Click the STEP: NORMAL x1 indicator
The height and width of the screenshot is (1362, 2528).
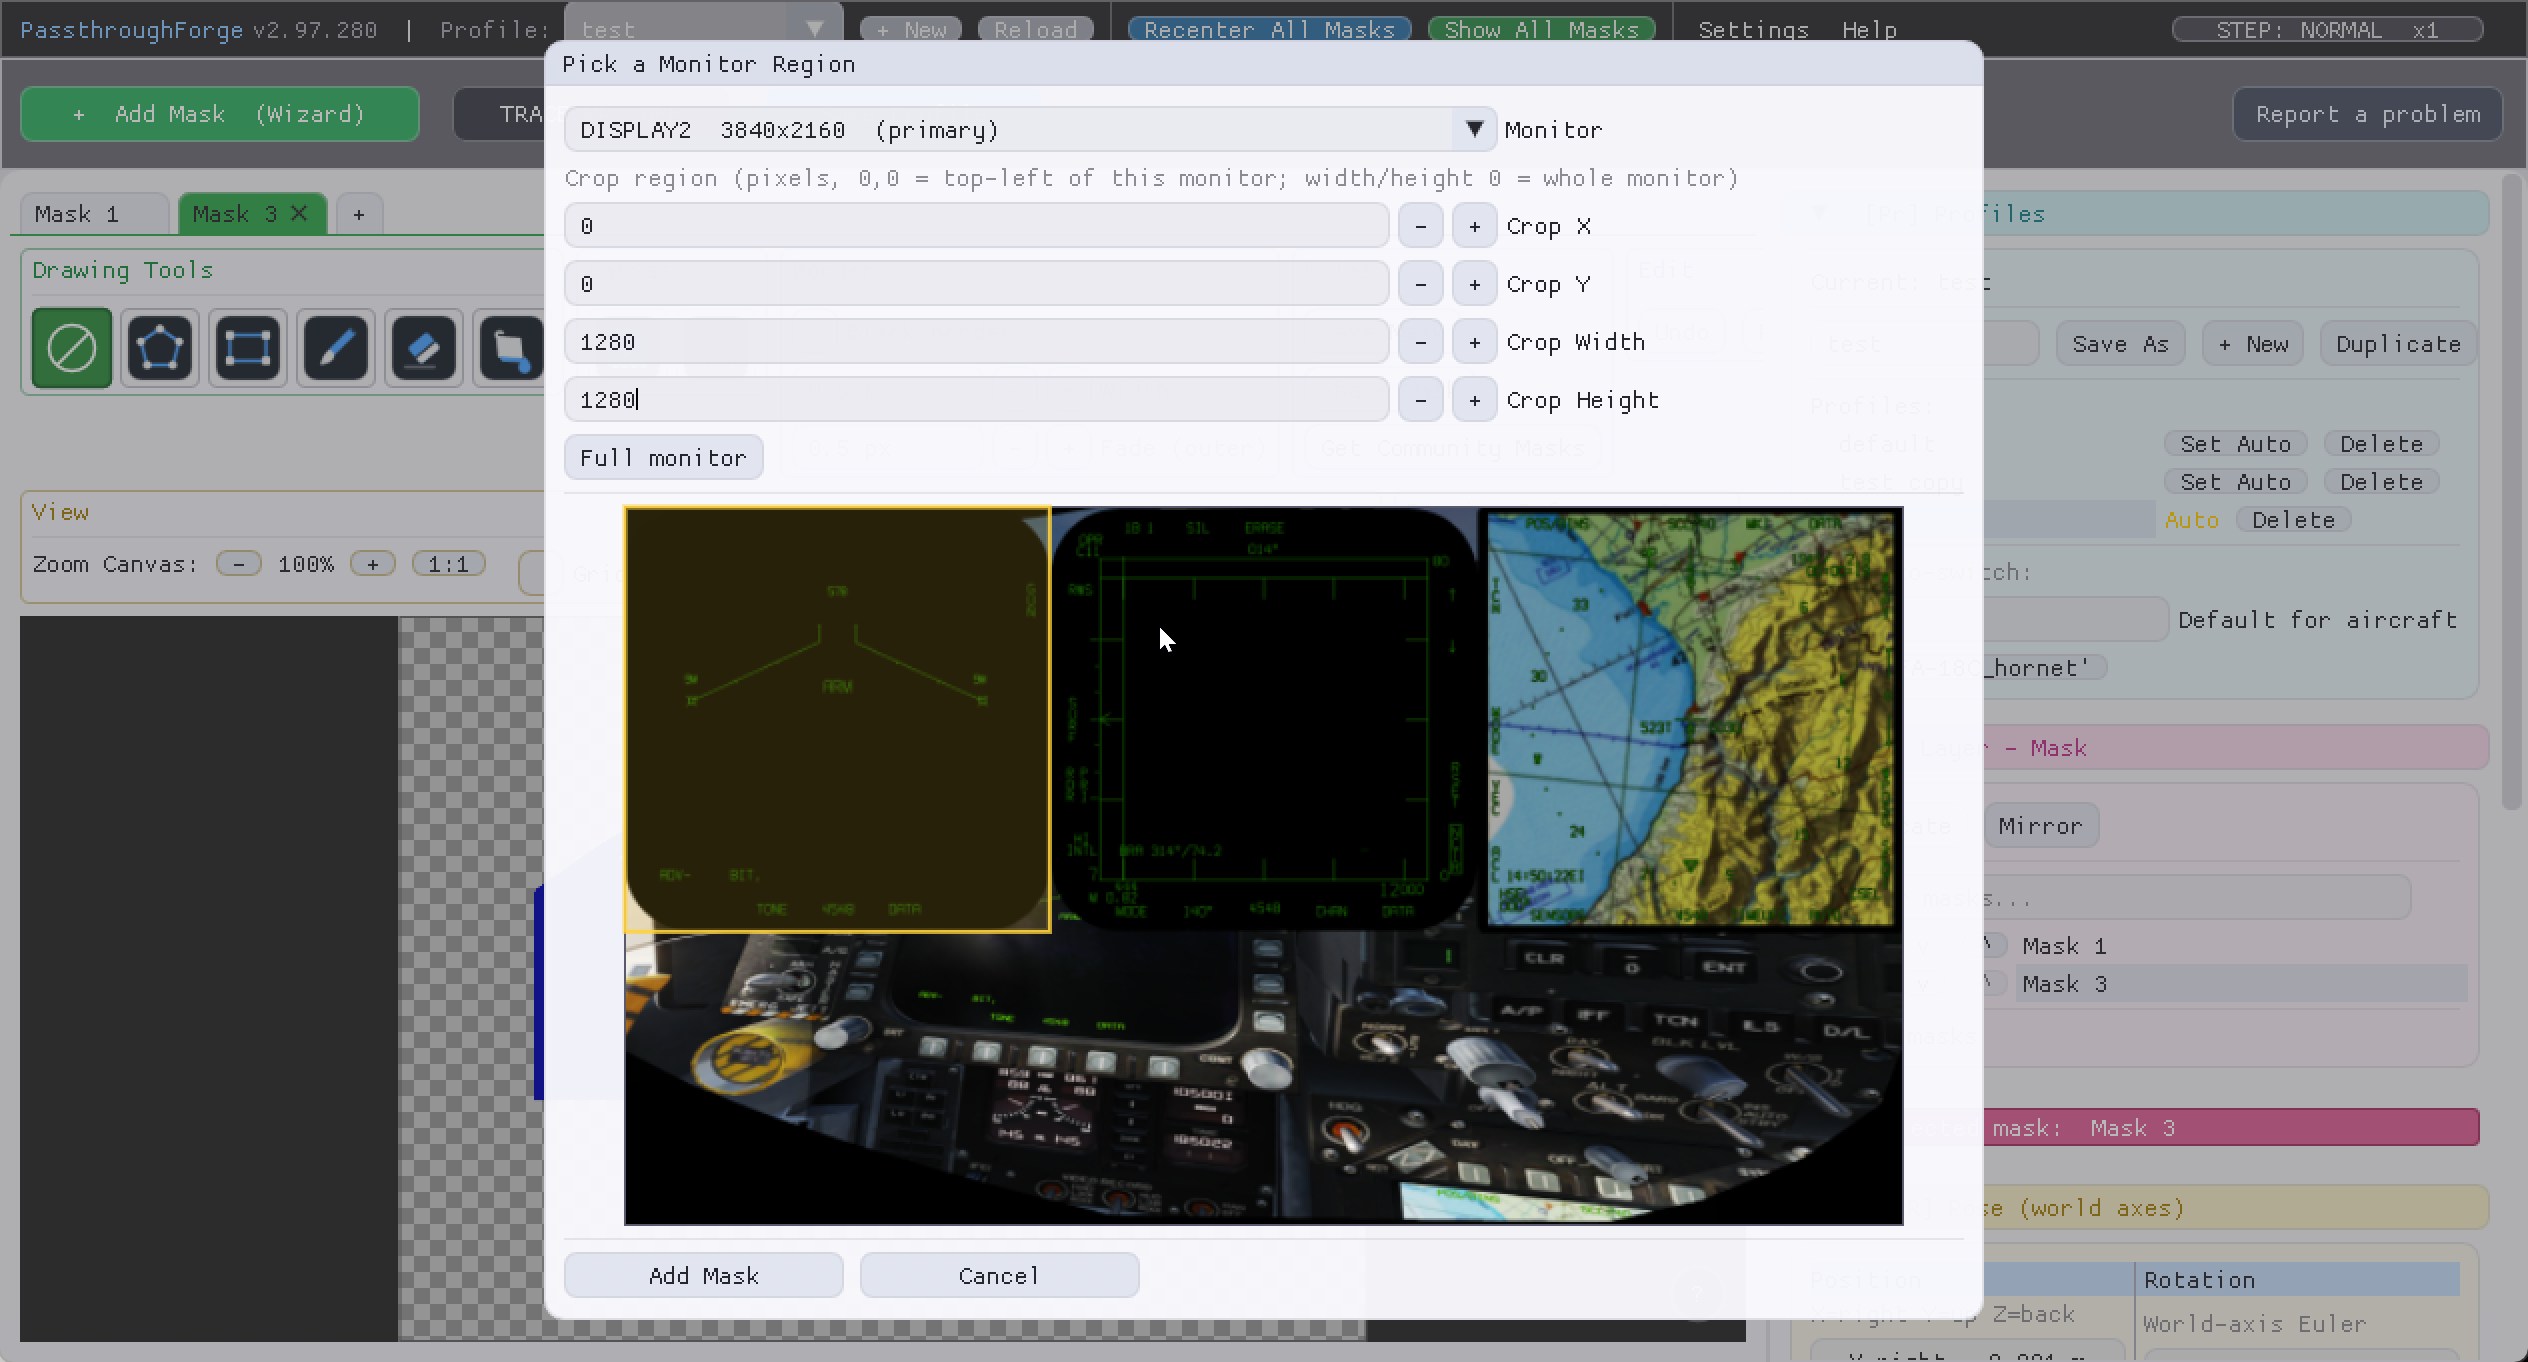tap(2328, 30)
